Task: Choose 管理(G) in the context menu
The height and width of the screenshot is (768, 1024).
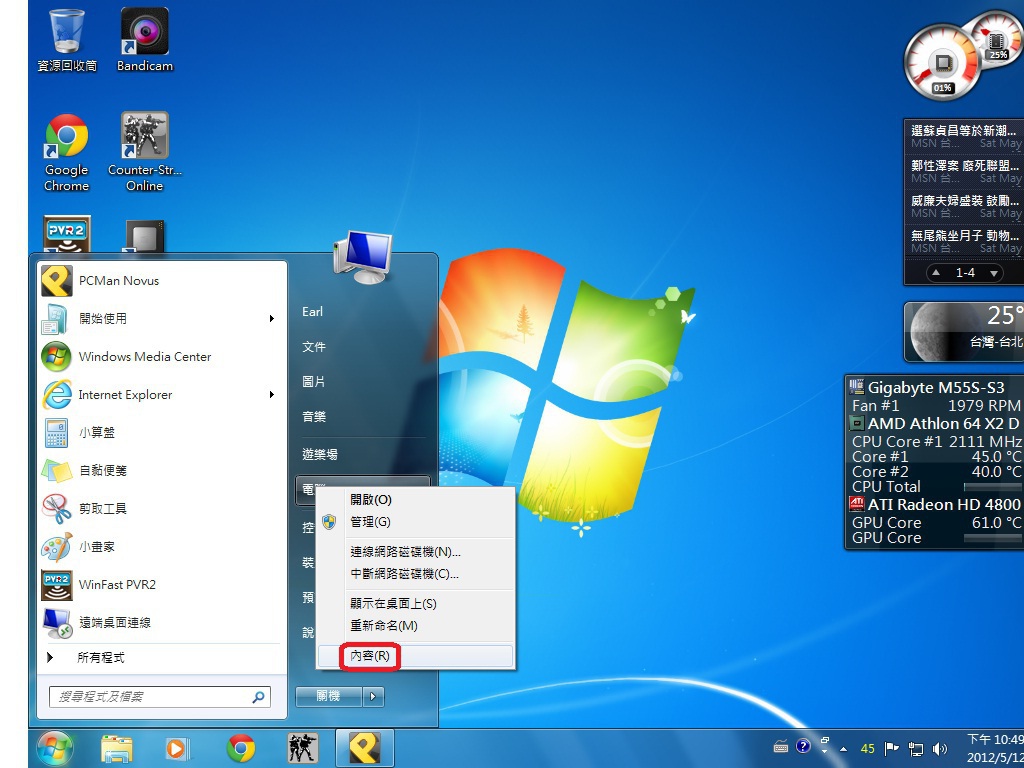Action: click(415, 522)
